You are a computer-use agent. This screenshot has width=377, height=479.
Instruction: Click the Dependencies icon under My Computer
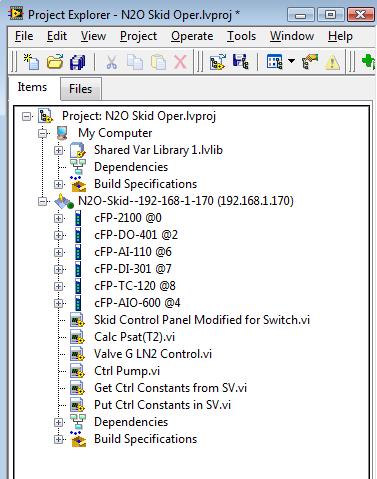tap(78, 167)
